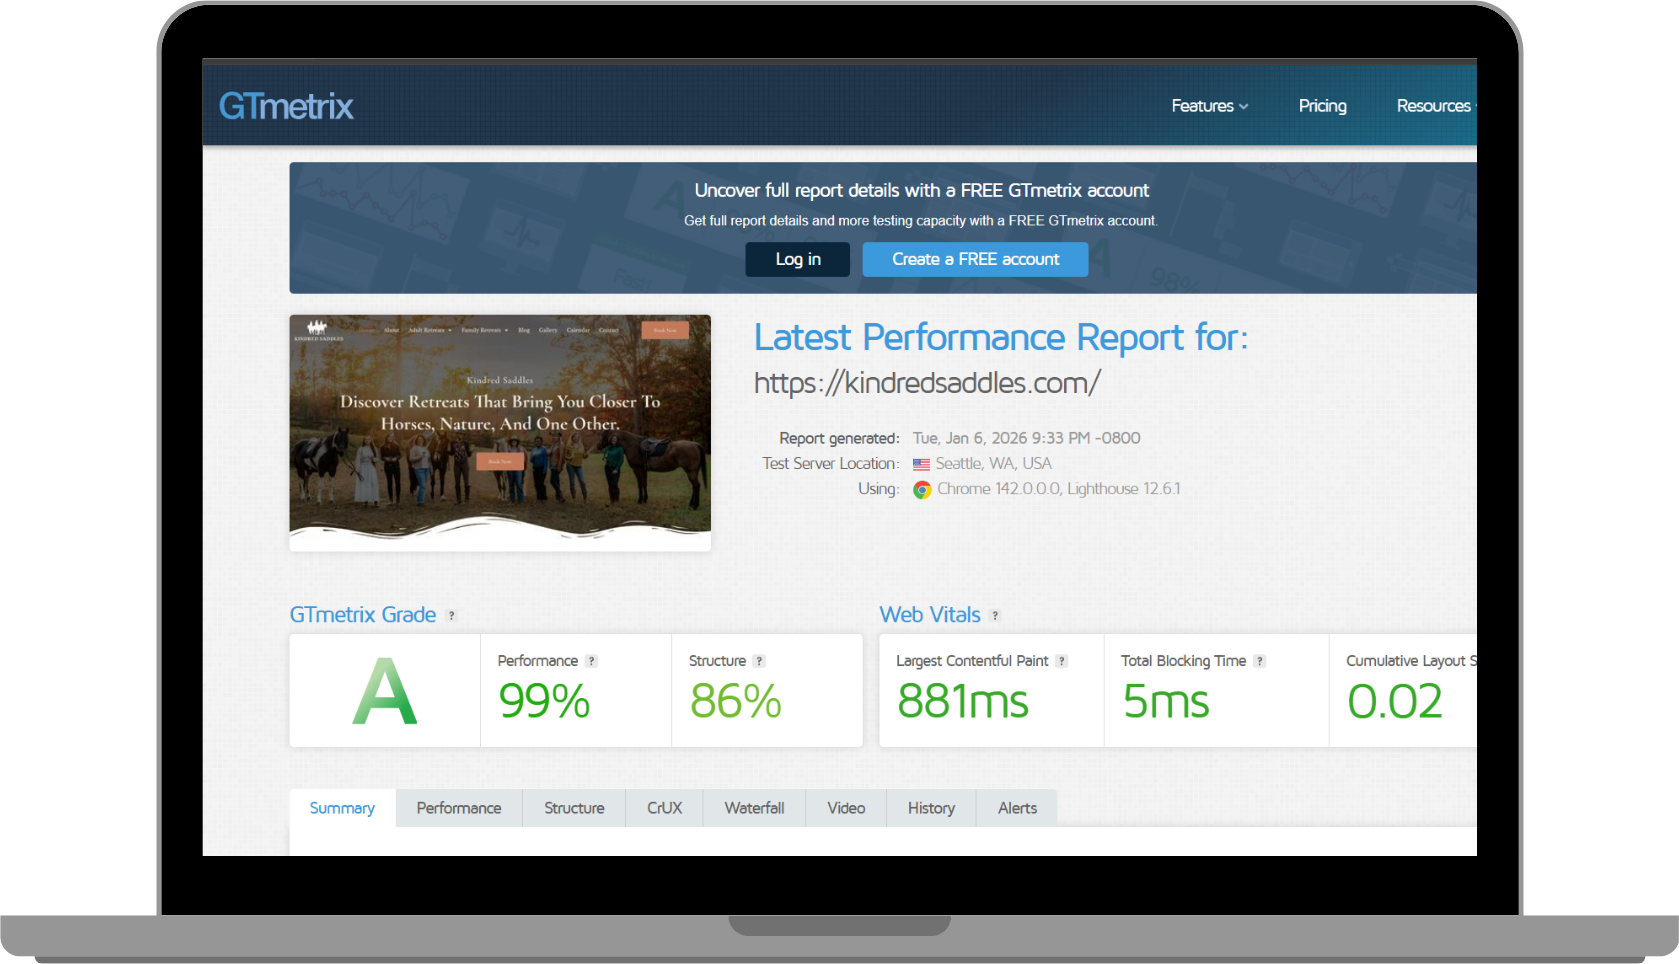Click Create a FREE account button

[975, 259]
